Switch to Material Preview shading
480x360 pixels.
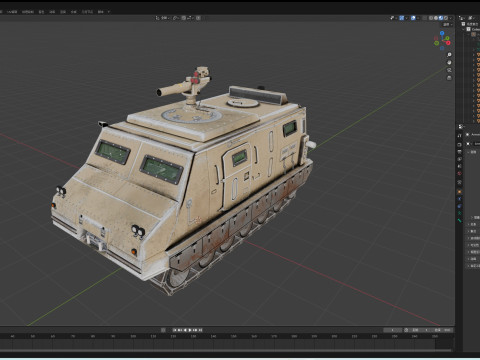coord(441,18)
